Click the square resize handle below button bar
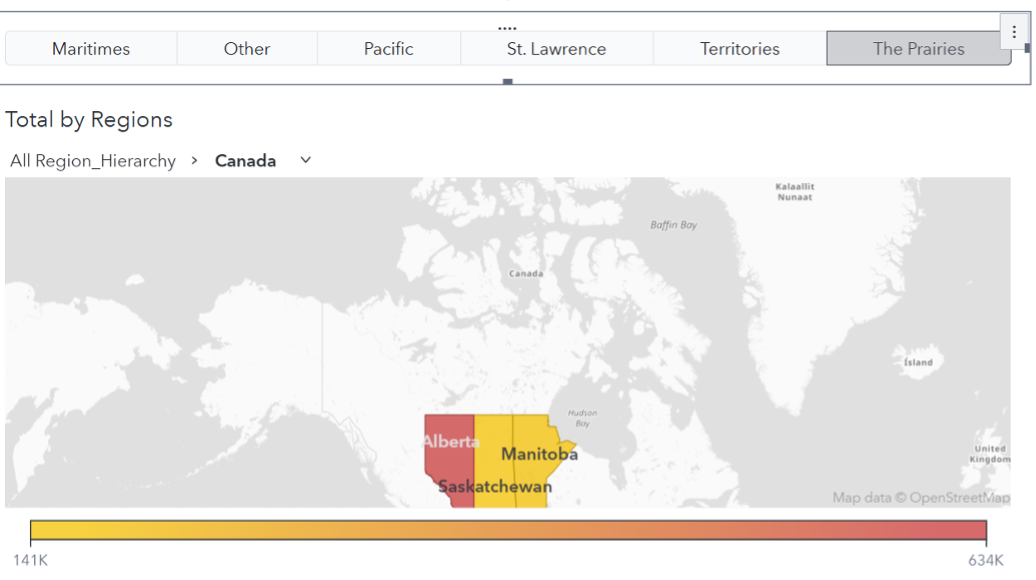Image resolution: width=1036 pixels, height=580 pixels. (x=508, y=82)
